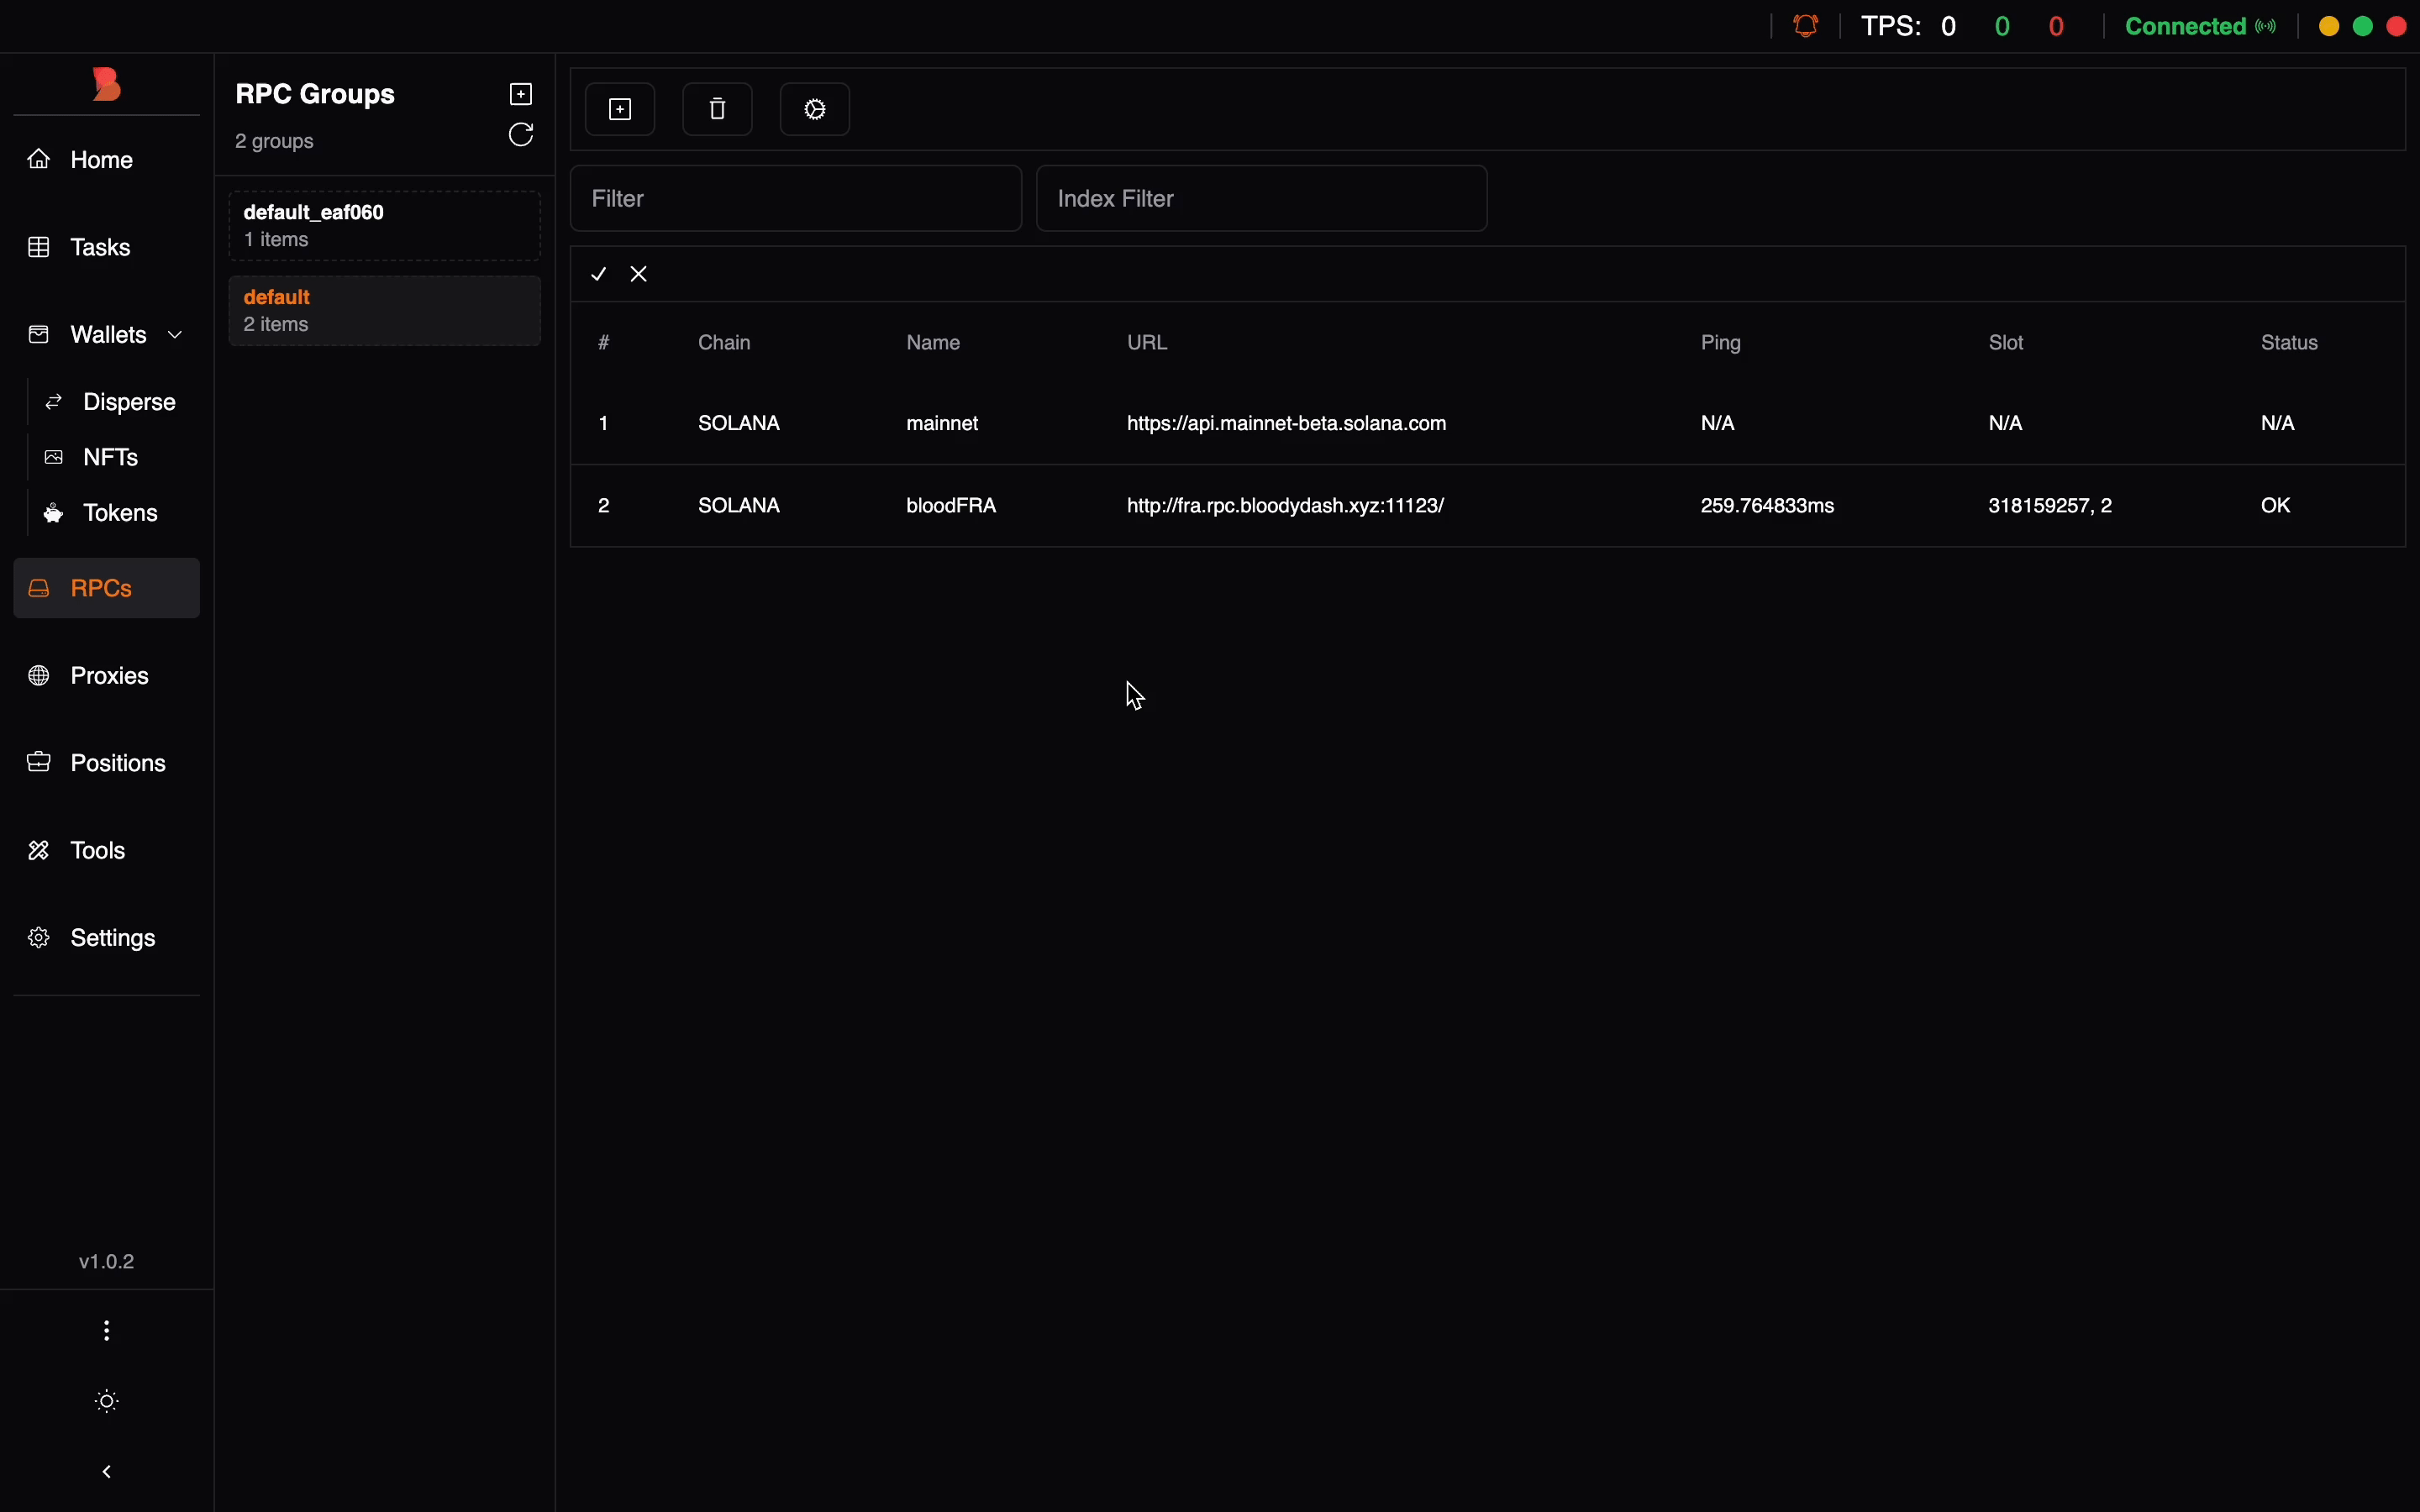Go to the Proxies page
The image size is (2420, 1512).
[109, 676]
